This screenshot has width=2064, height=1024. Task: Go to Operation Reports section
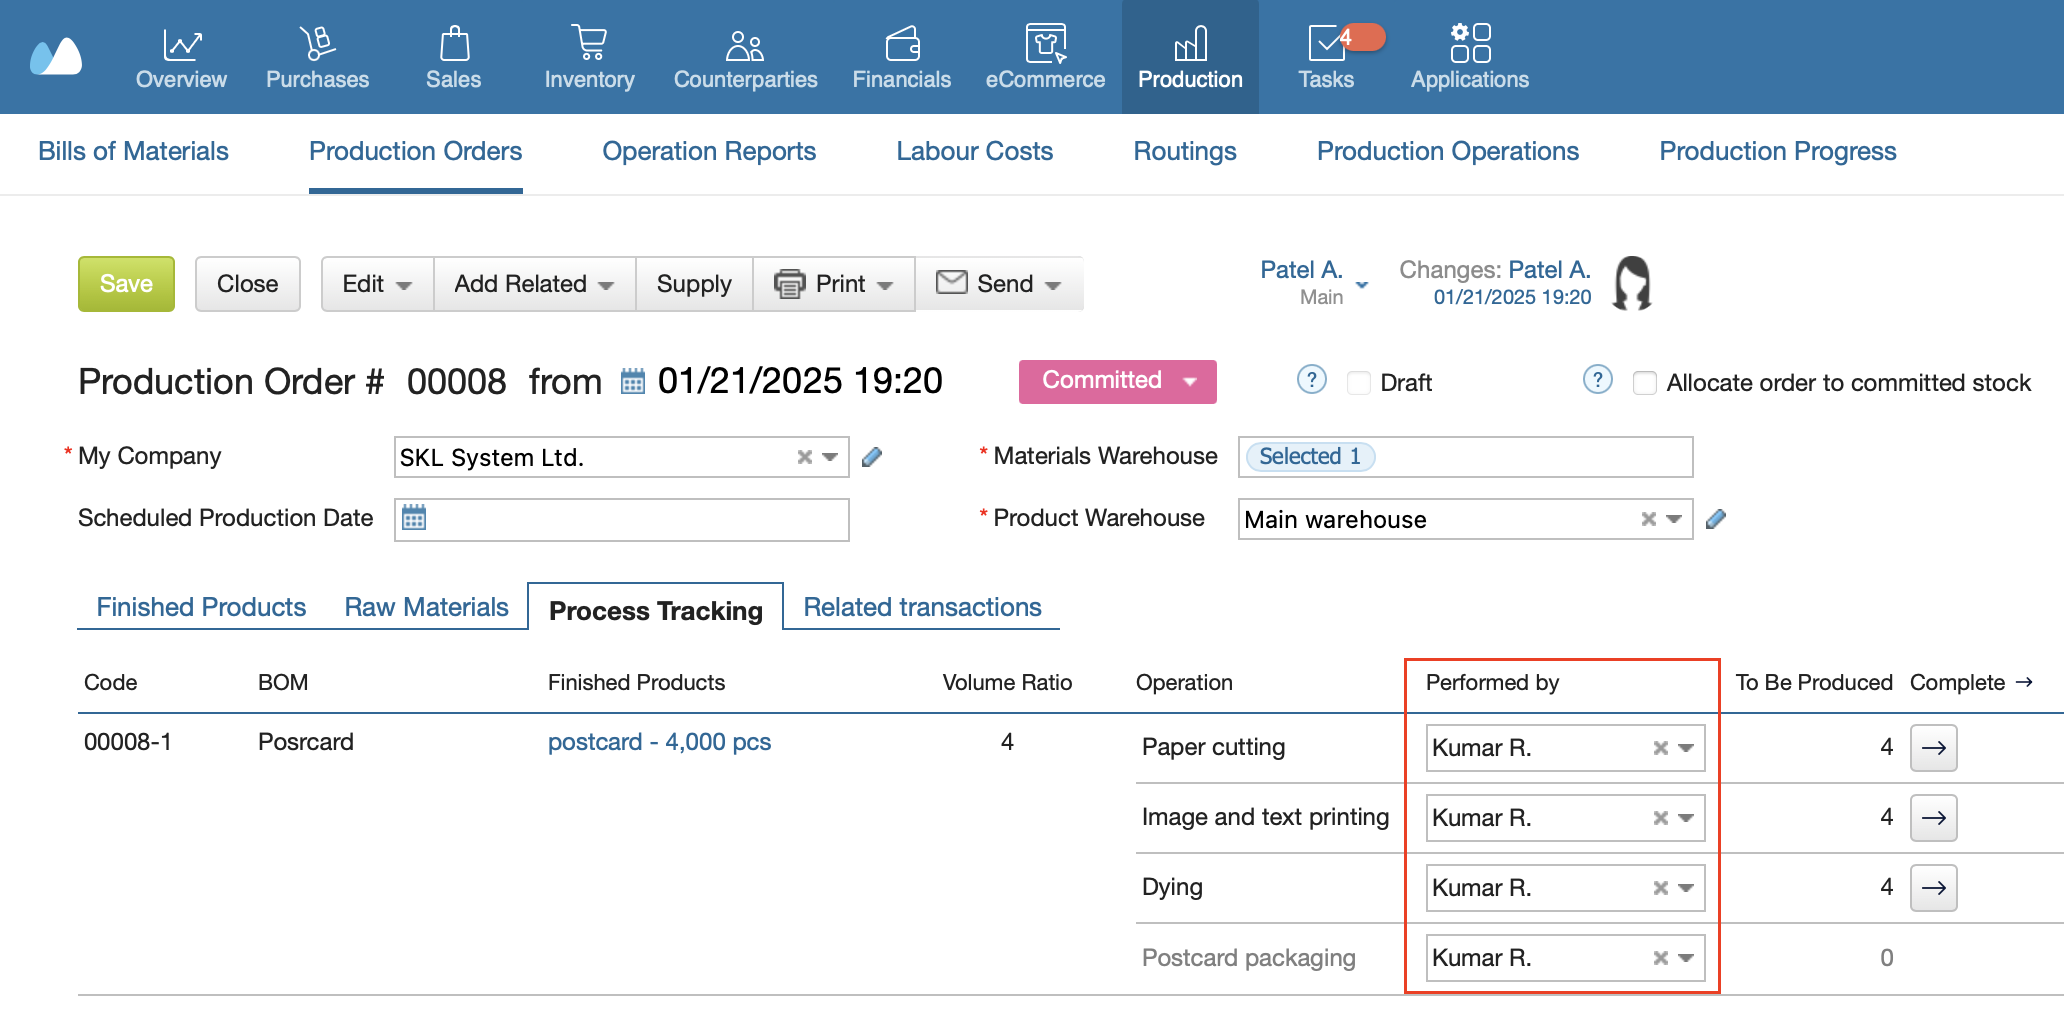click(708, 151)
